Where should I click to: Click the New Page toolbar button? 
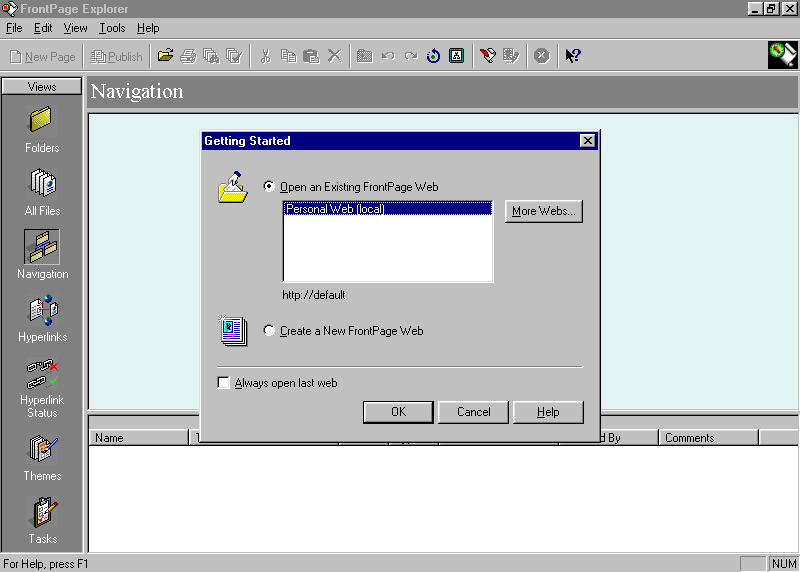pos(43,56)
